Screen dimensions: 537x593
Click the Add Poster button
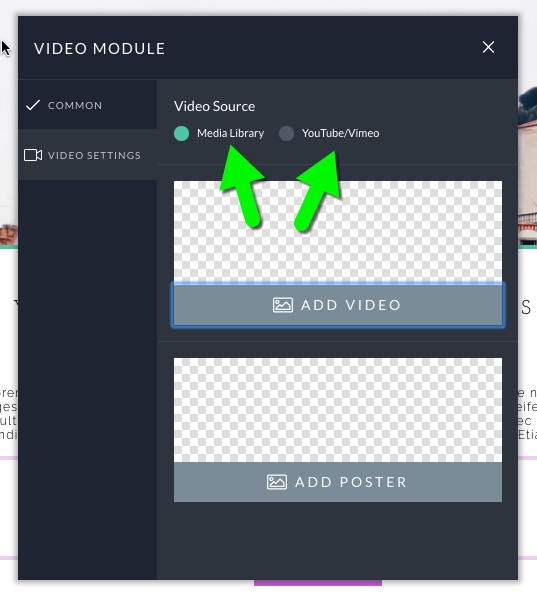[x=338, y=482]
